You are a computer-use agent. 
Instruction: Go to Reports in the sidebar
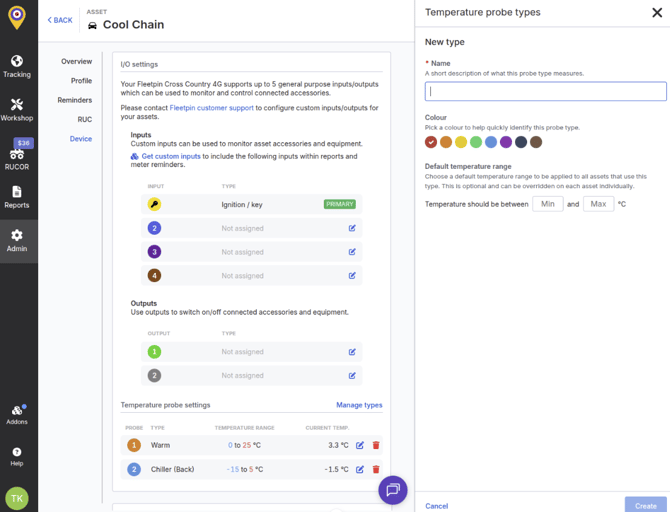point(17,197)
